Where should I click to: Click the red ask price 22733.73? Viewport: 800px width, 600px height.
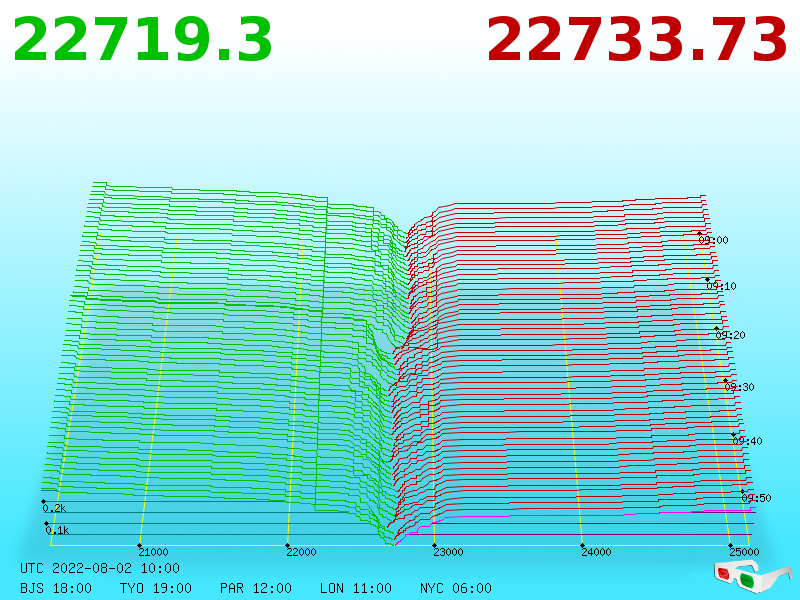click(x=637, y=40)
